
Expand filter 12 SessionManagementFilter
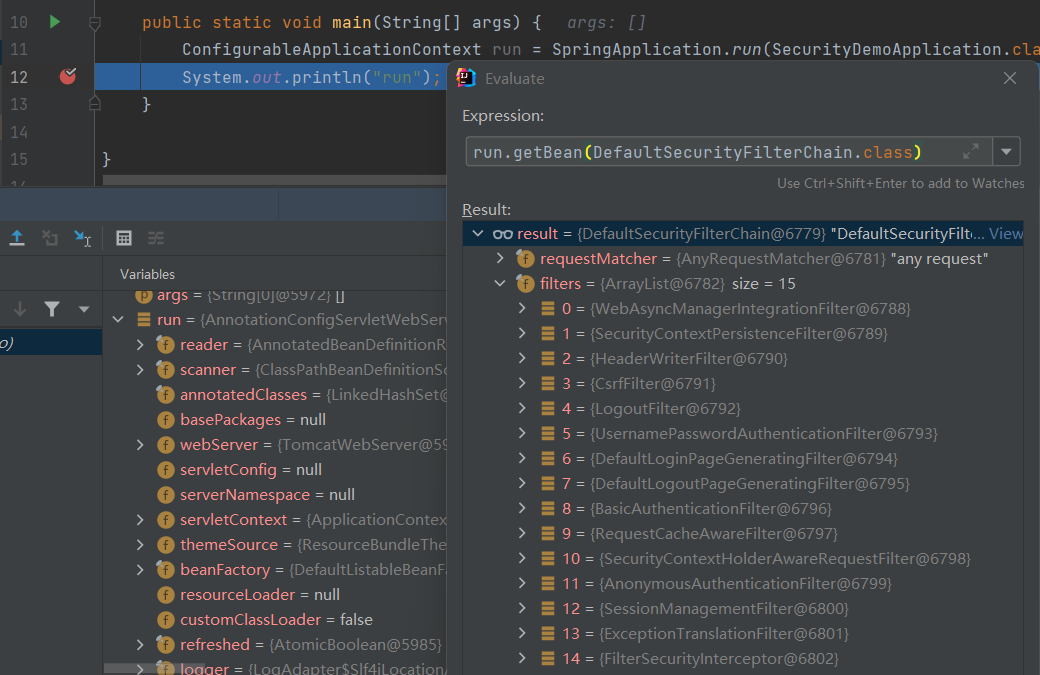pos(522,608)
